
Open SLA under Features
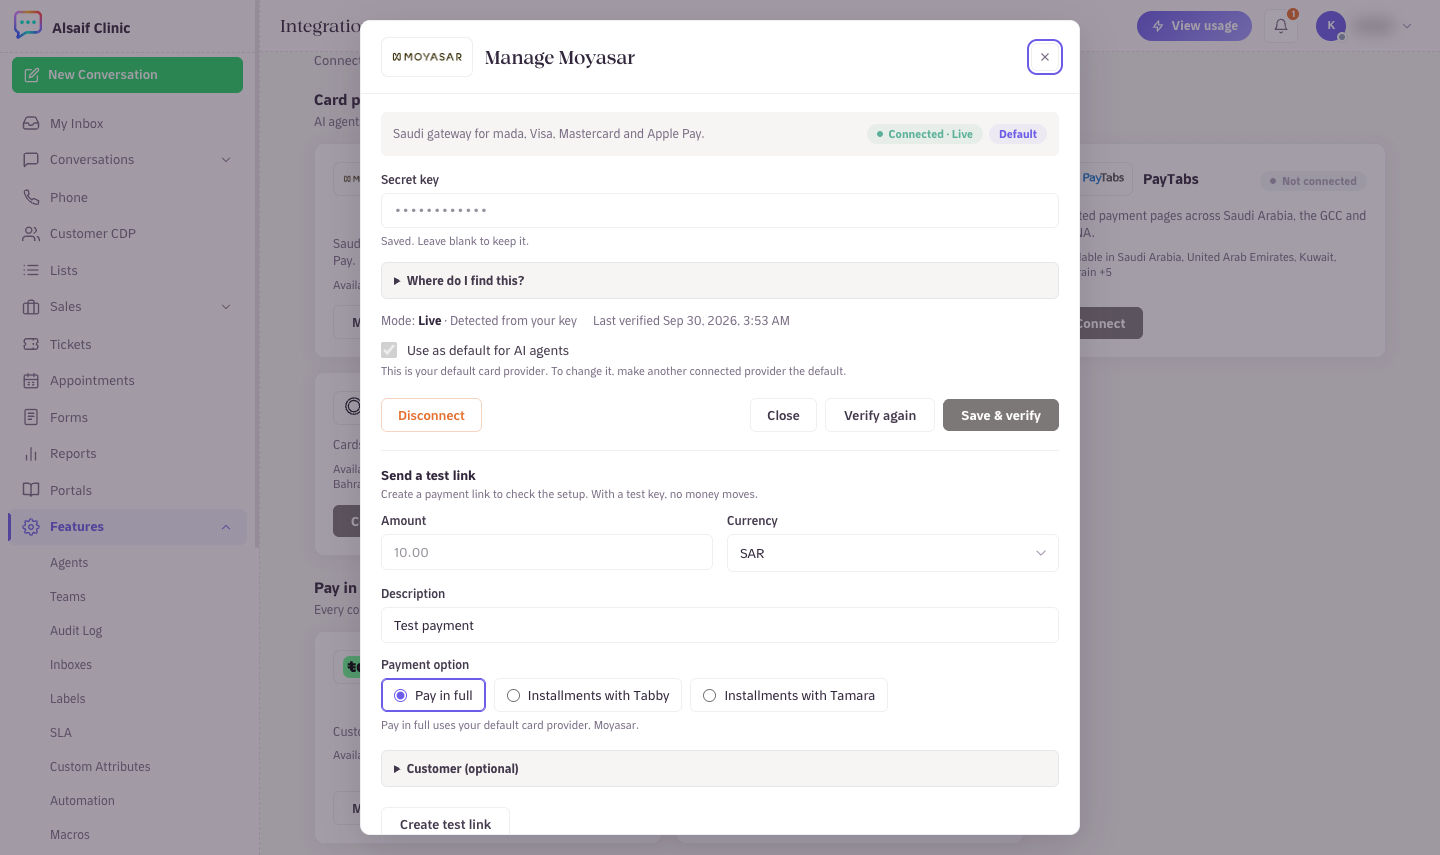tap(61, 732)
